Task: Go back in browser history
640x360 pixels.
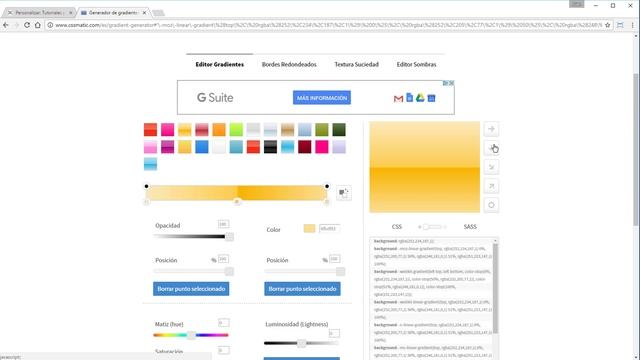Action: [x=6, y=25]
